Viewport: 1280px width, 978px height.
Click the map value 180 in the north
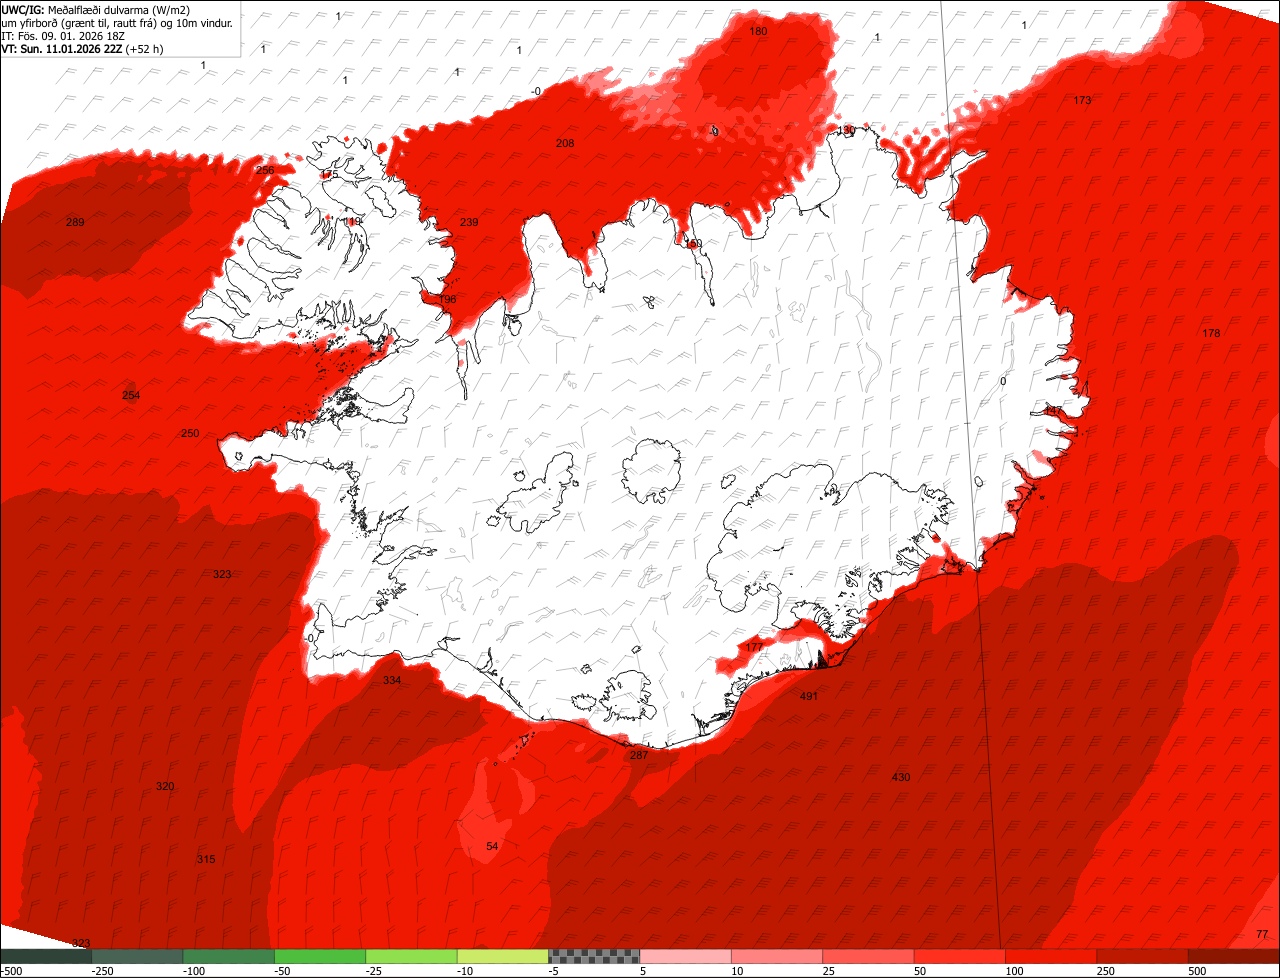759,32
